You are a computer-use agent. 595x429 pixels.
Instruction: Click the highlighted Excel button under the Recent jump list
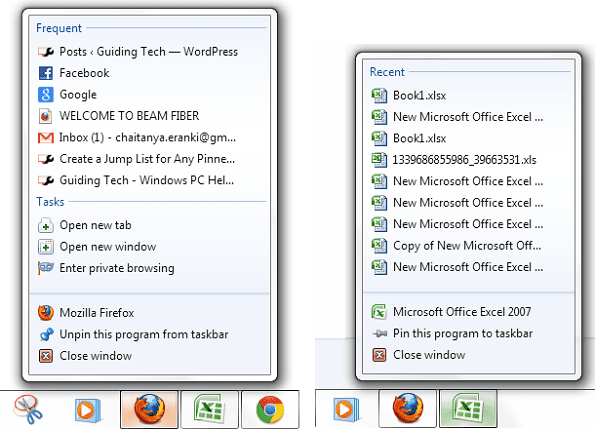(468, 409)
